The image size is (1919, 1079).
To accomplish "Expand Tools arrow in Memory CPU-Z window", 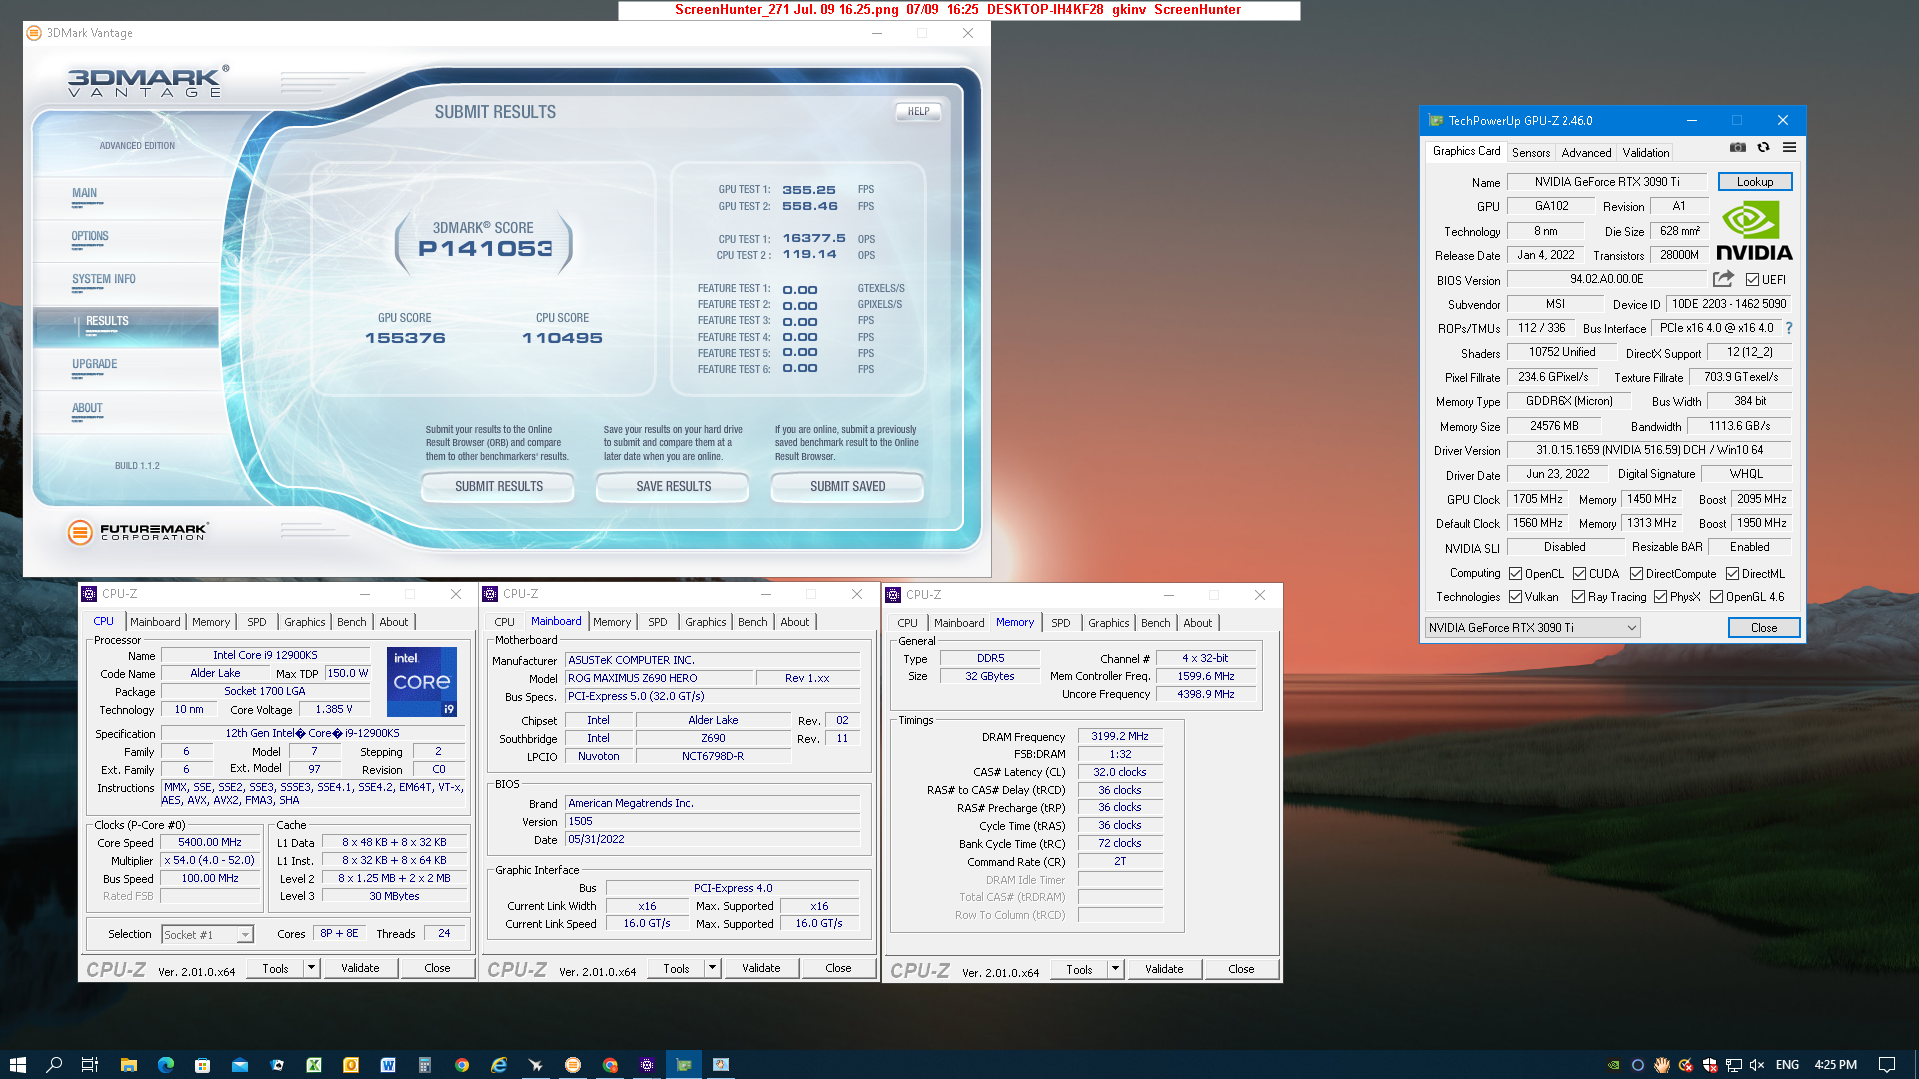I will coord(1115,969).
